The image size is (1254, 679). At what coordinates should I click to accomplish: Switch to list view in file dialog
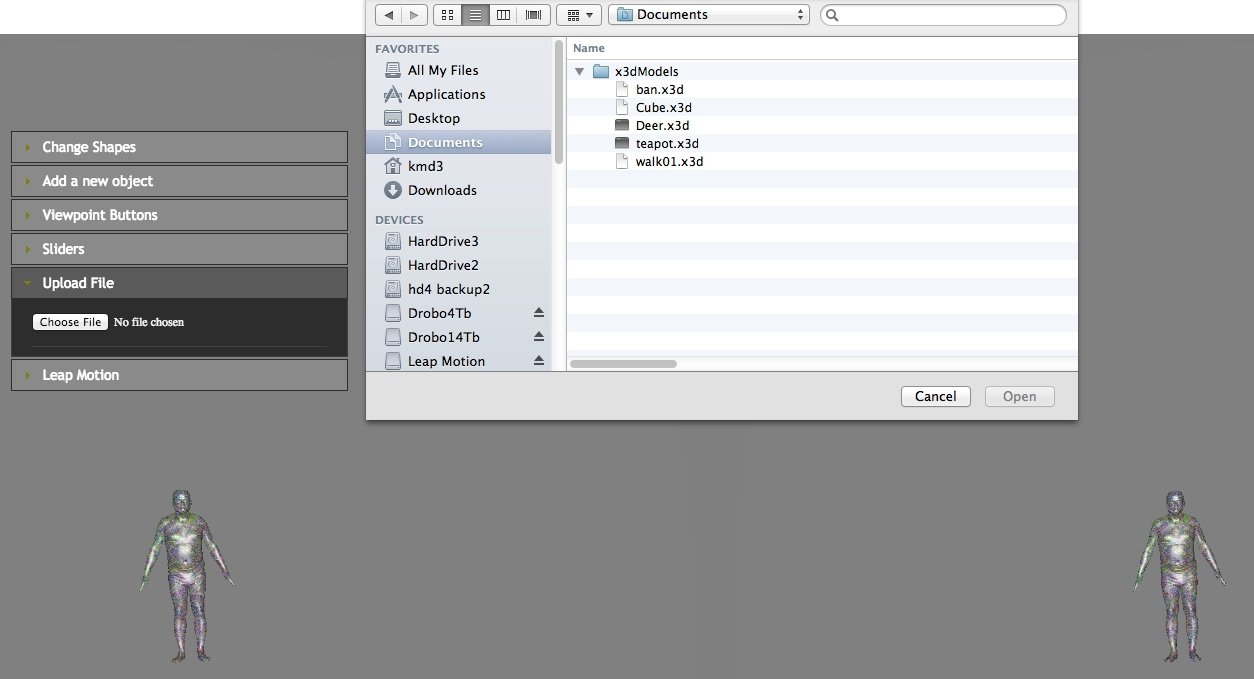tap(475, 15)
